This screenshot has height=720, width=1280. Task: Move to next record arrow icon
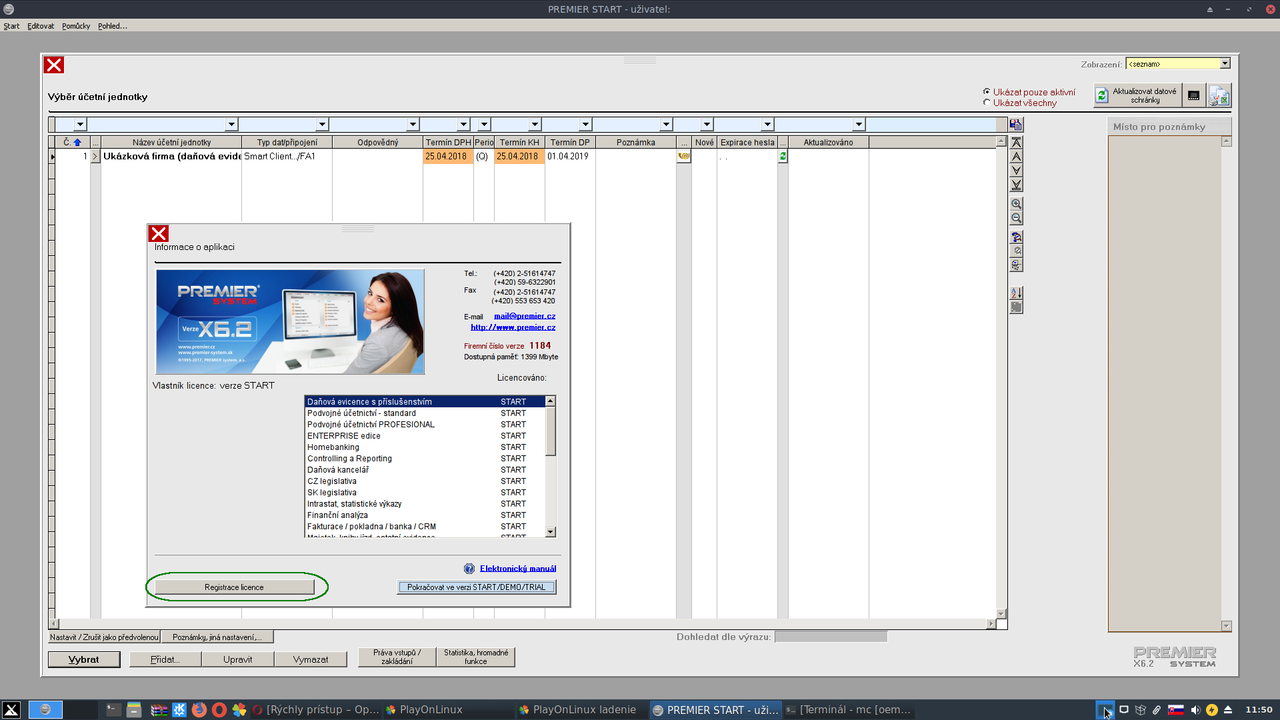[x=1016, y=171]
